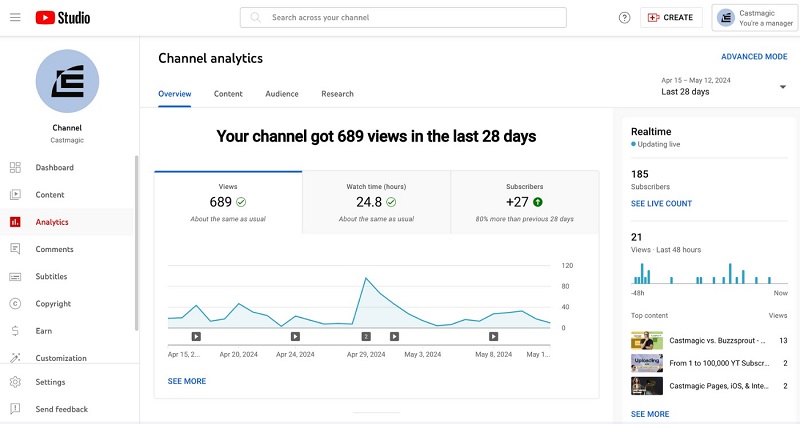
Task: Open ADVANCED MODE
Action: point(754,57)
